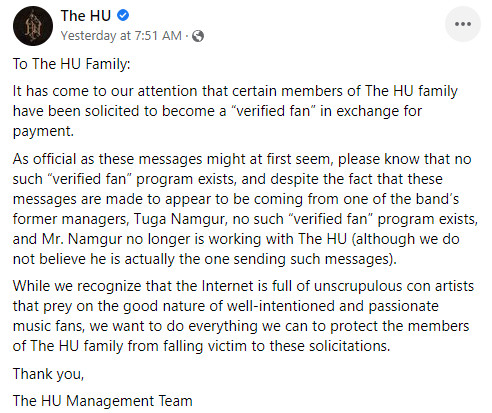Click the line starting While we recognize

point(243,286)
